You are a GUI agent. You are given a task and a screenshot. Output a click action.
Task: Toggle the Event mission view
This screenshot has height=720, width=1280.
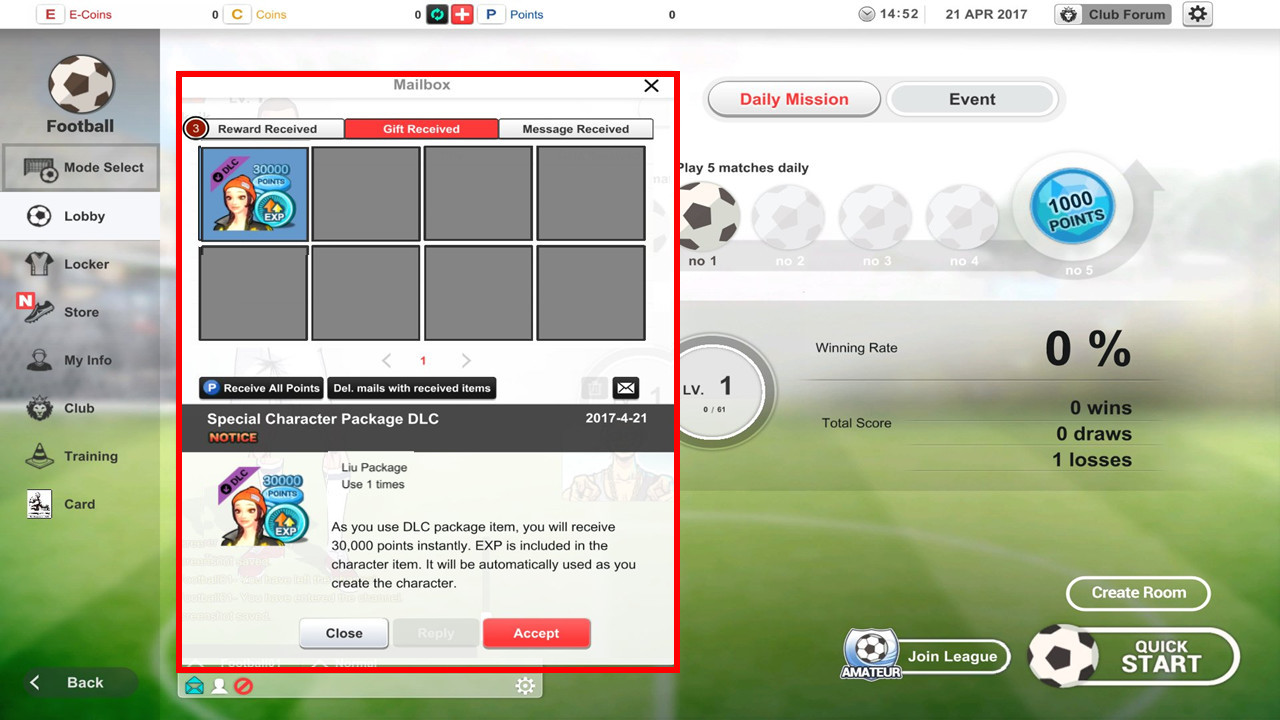[971, 99]
